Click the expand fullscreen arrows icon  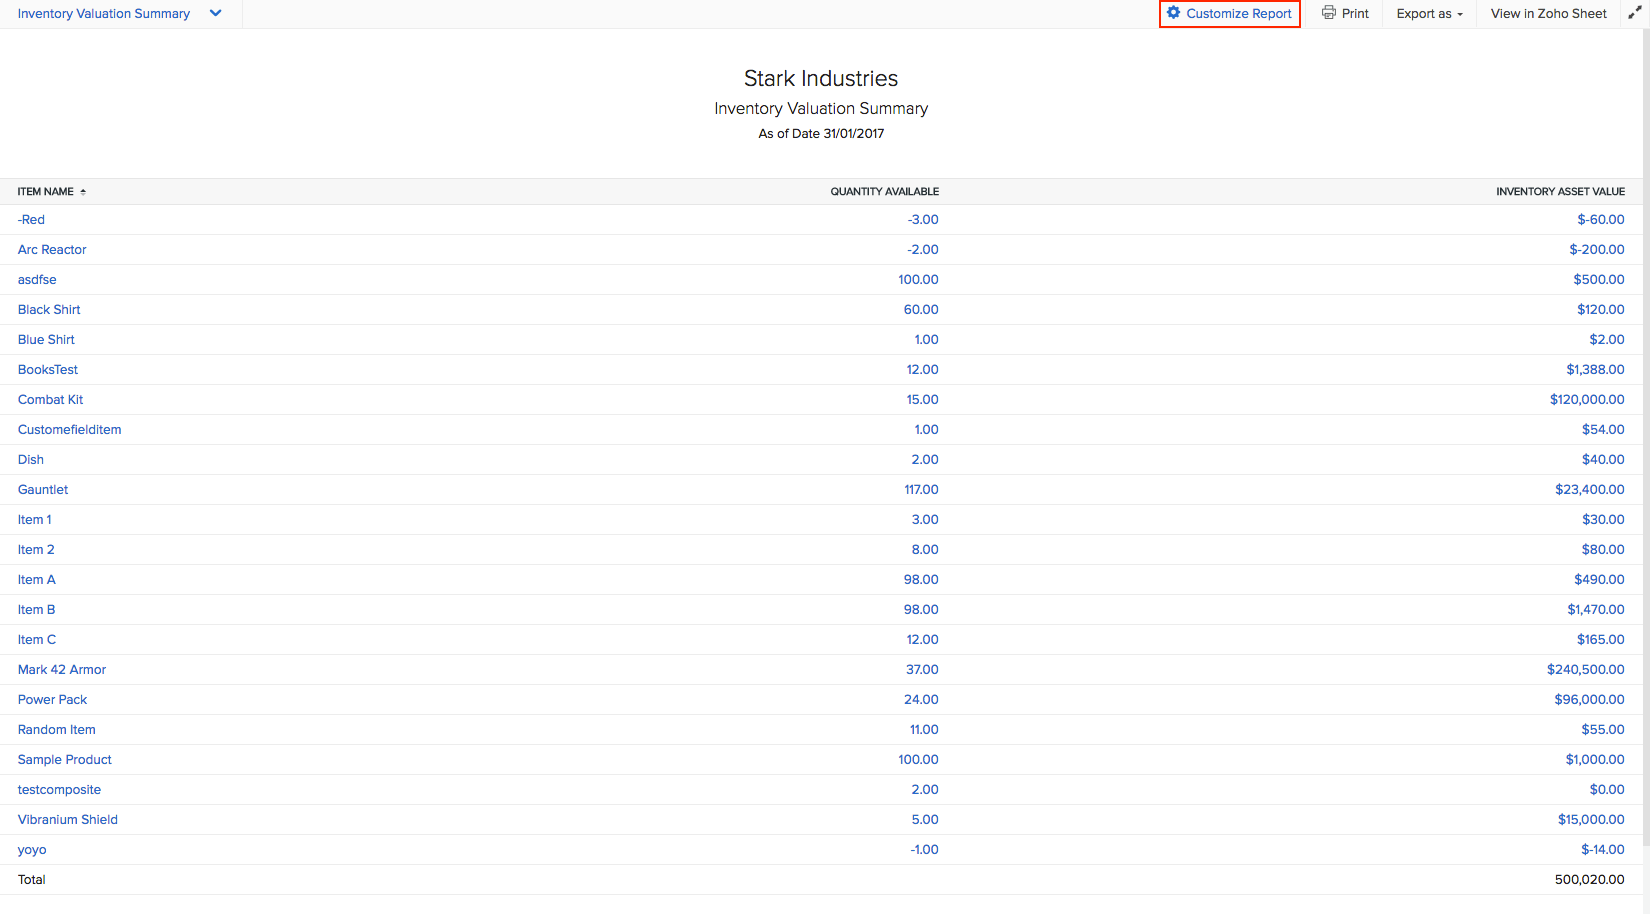1634,13
